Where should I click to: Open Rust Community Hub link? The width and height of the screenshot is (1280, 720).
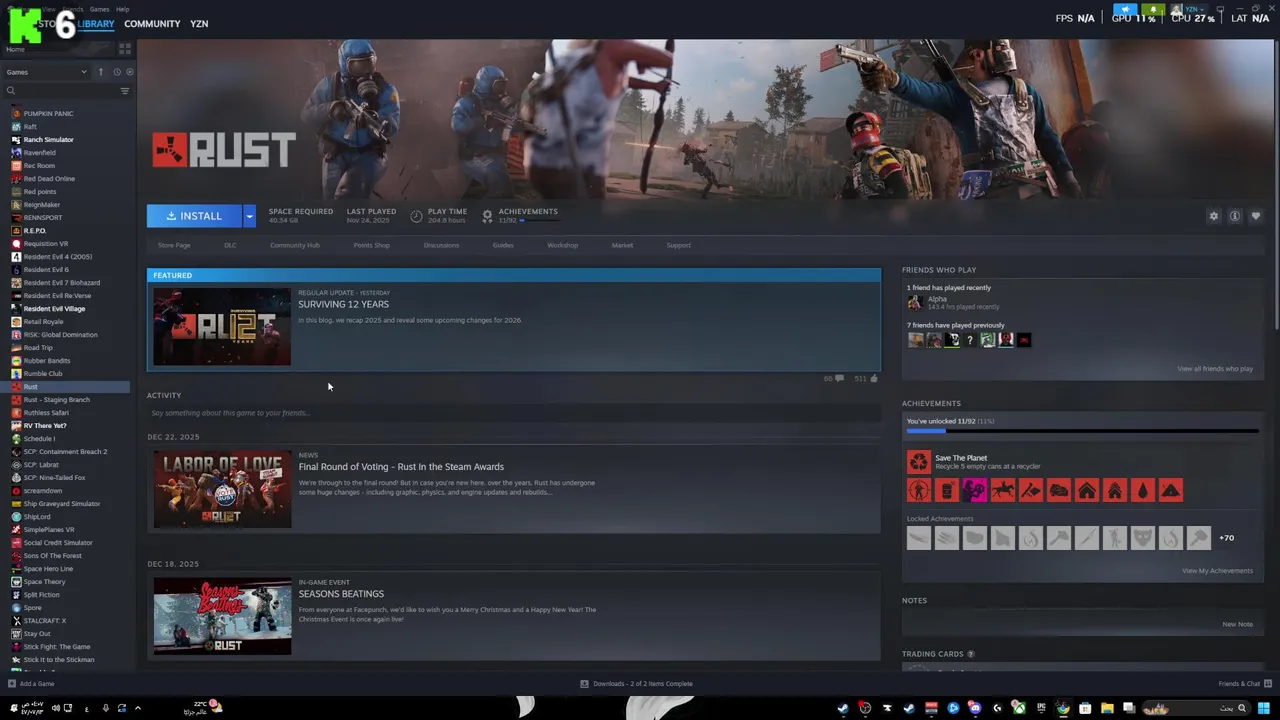(x=294, y=245)
